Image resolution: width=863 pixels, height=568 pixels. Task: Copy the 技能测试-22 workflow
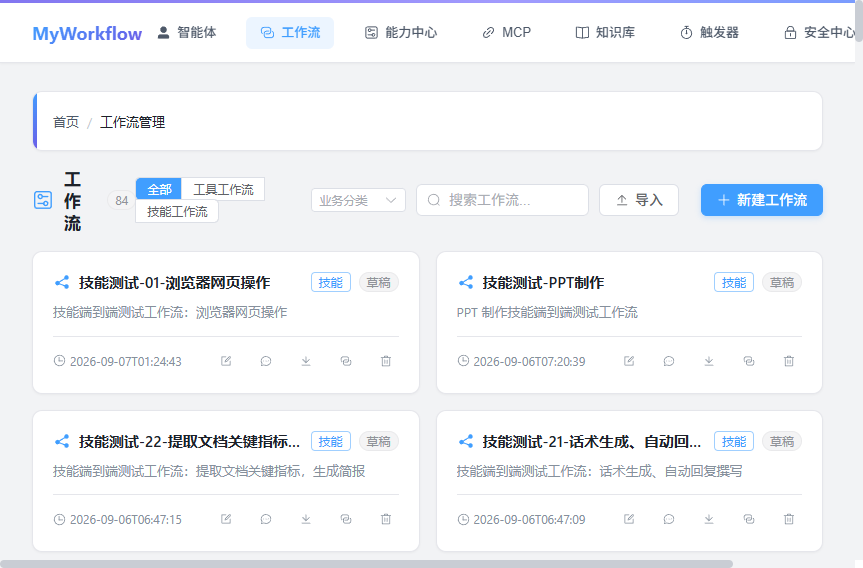coord(346,519)
